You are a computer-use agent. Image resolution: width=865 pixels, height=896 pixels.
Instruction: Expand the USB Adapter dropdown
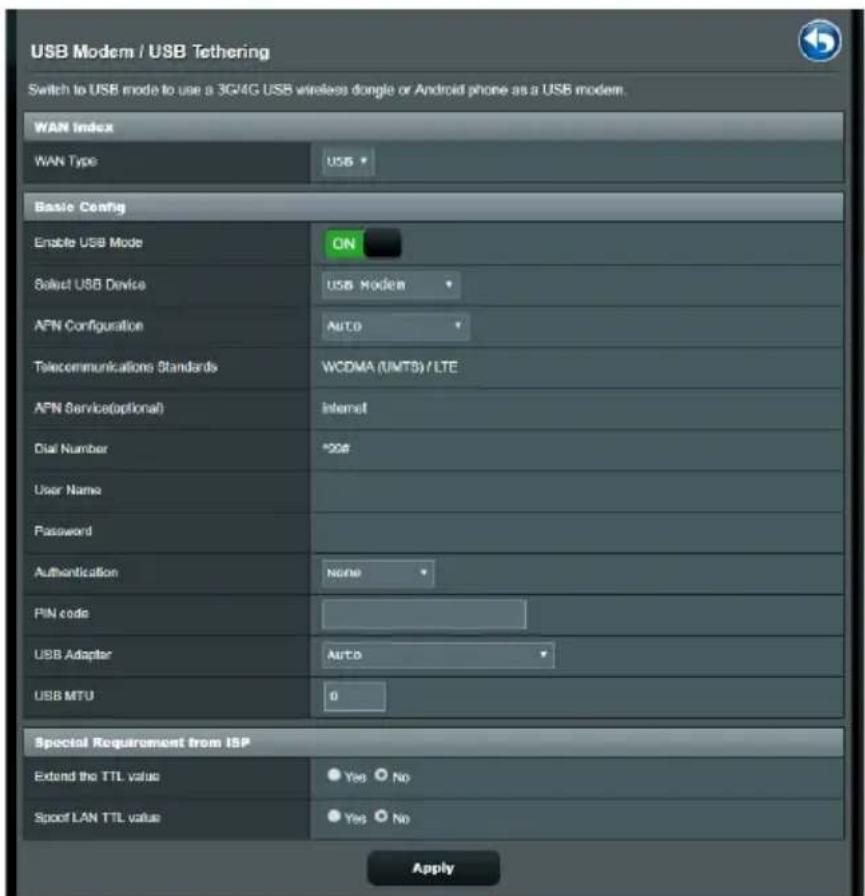click(438, 655)
